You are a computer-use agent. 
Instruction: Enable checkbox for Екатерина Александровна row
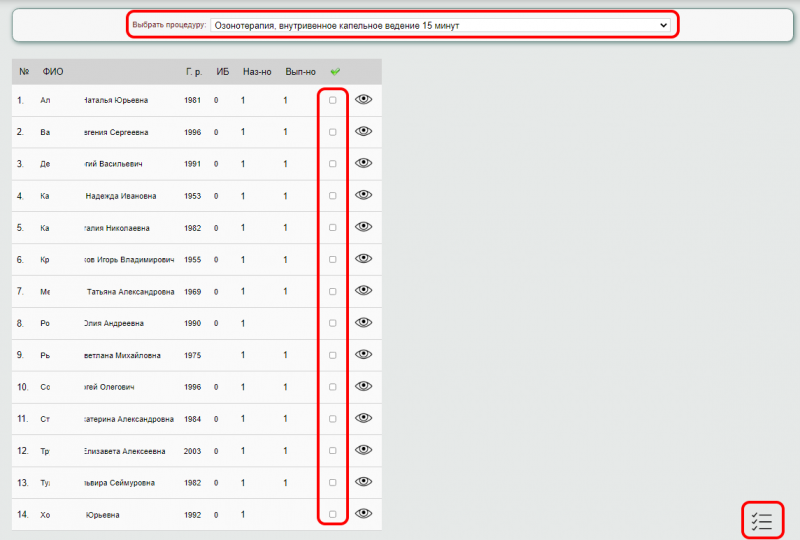coord(333,418)
